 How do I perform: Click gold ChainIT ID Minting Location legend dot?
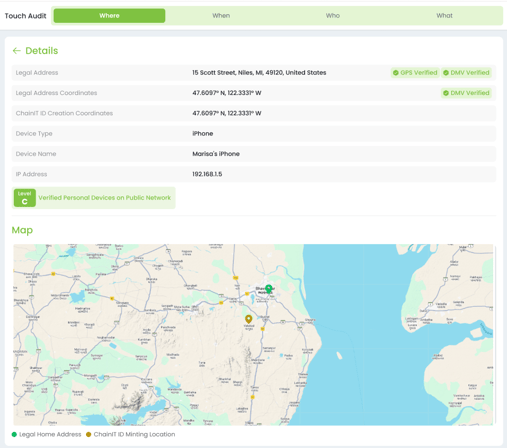pyautogui.click(x=88, y=434)
